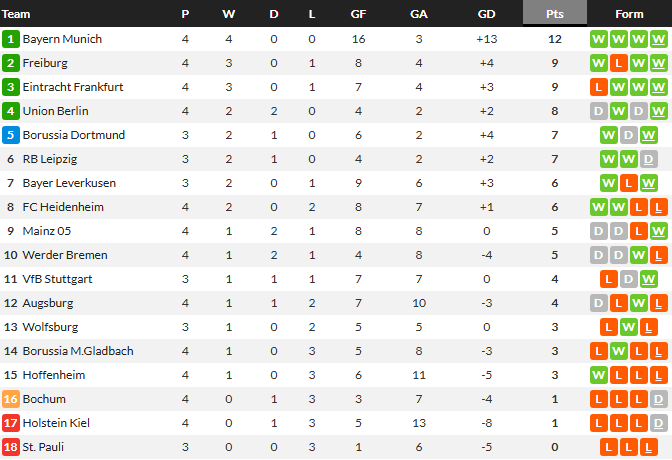Click the Team column header
This screenshot has width=672, height=460.
18,14
